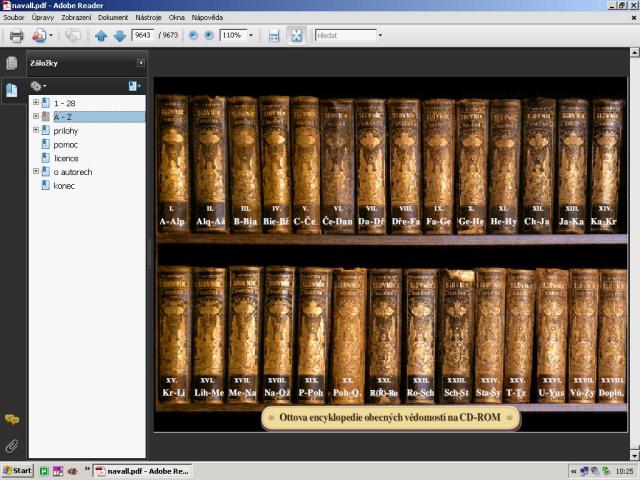
Task: Click the volume XXIII. Sch-St book spine
Action: point(456,336)
